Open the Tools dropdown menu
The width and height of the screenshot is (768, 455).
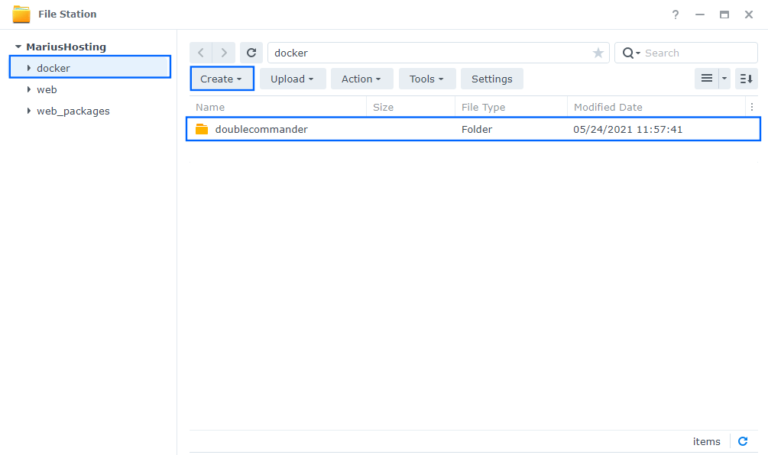pyautogui.click(x=427, y=79)
